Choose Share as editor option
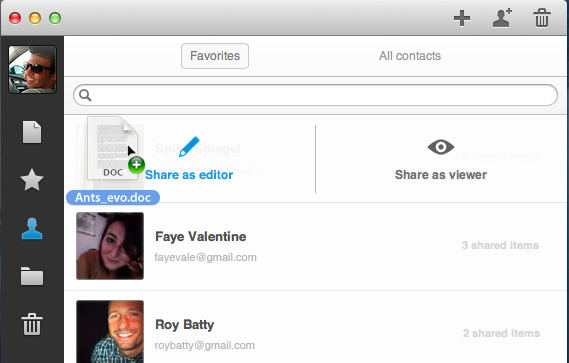Viewport: 569px width, 363px height. (189, 175)
